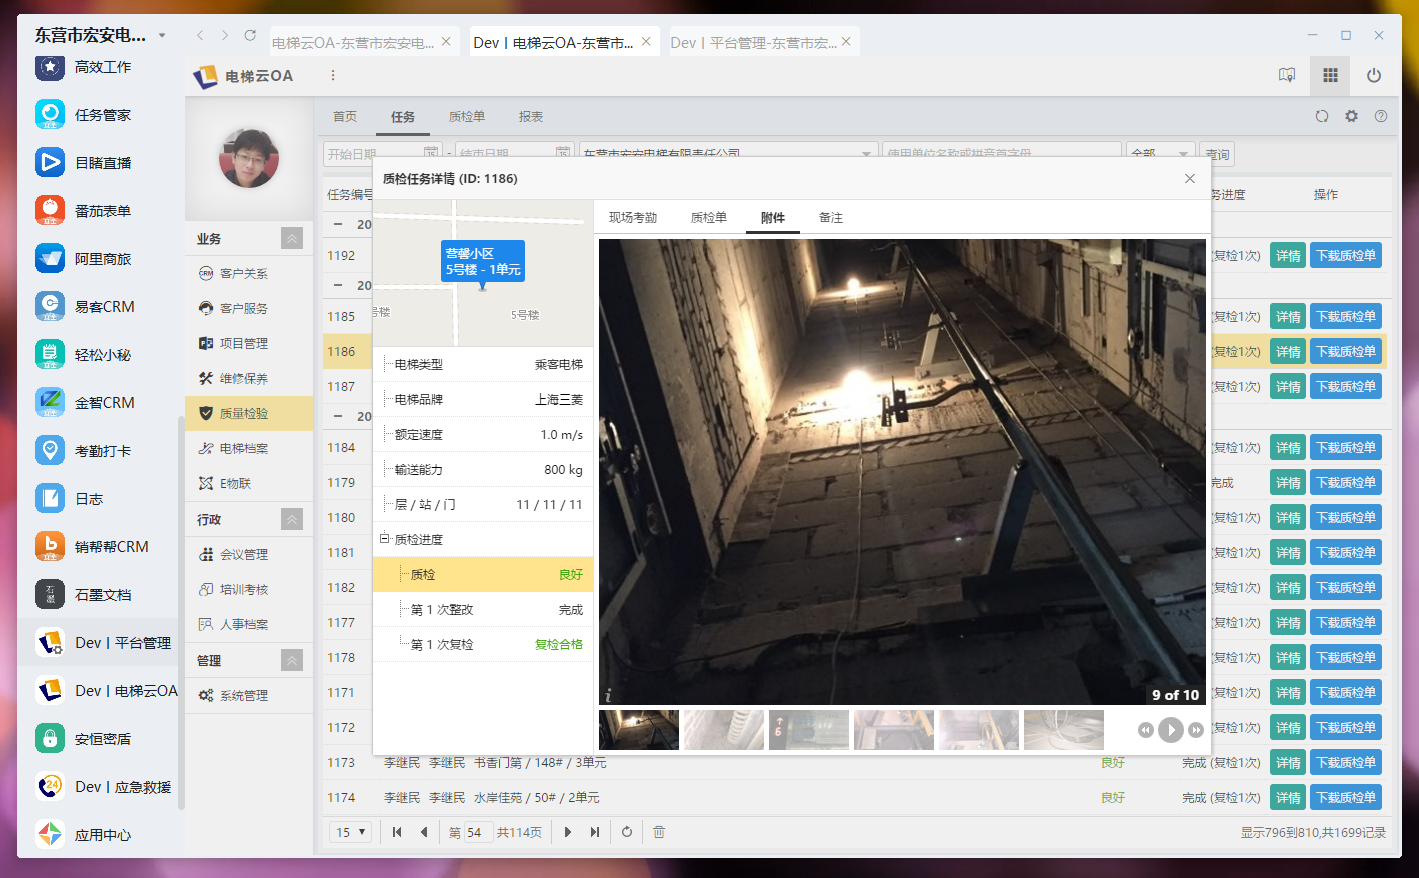Screen dimensions: 1419x878
Task: Click 下载质检单 for task 1185
Action: click(1346, 317)
